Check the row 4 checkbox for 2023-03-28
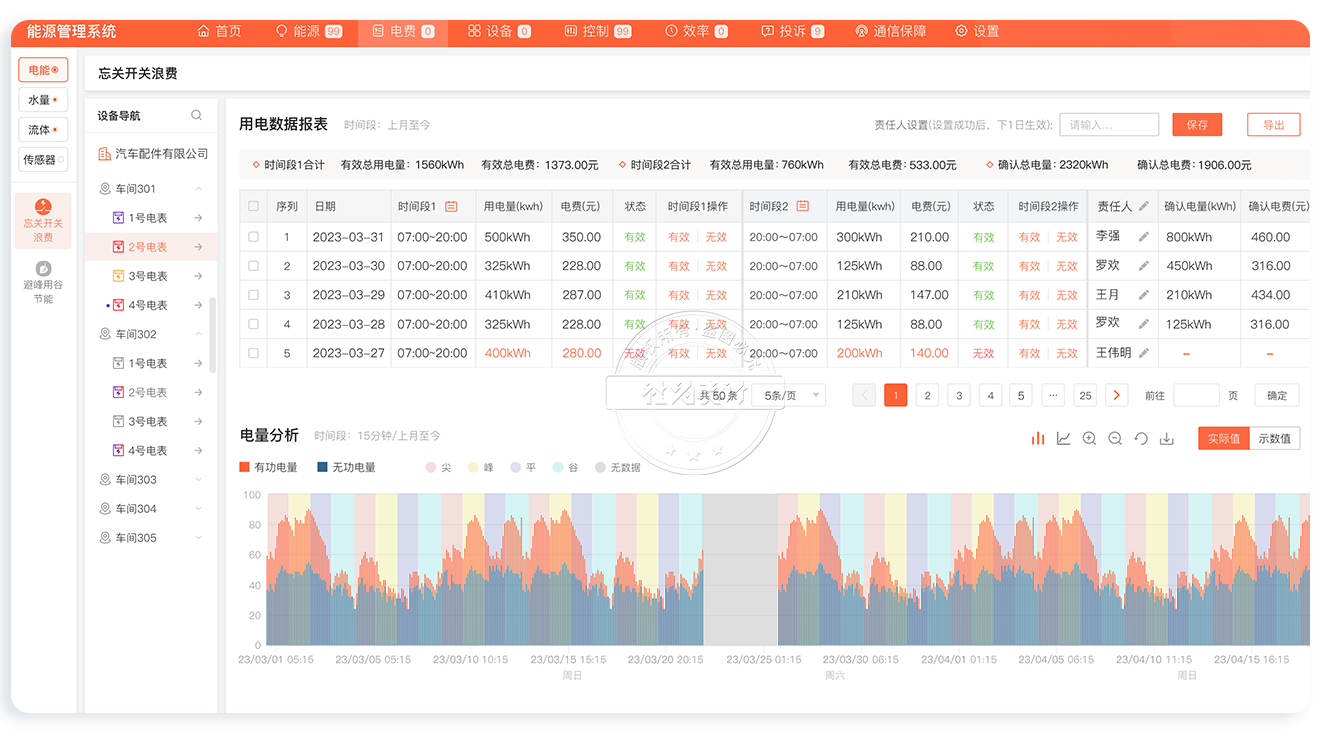This screenshot has width=1320, height=733. (x=253, y=324)
